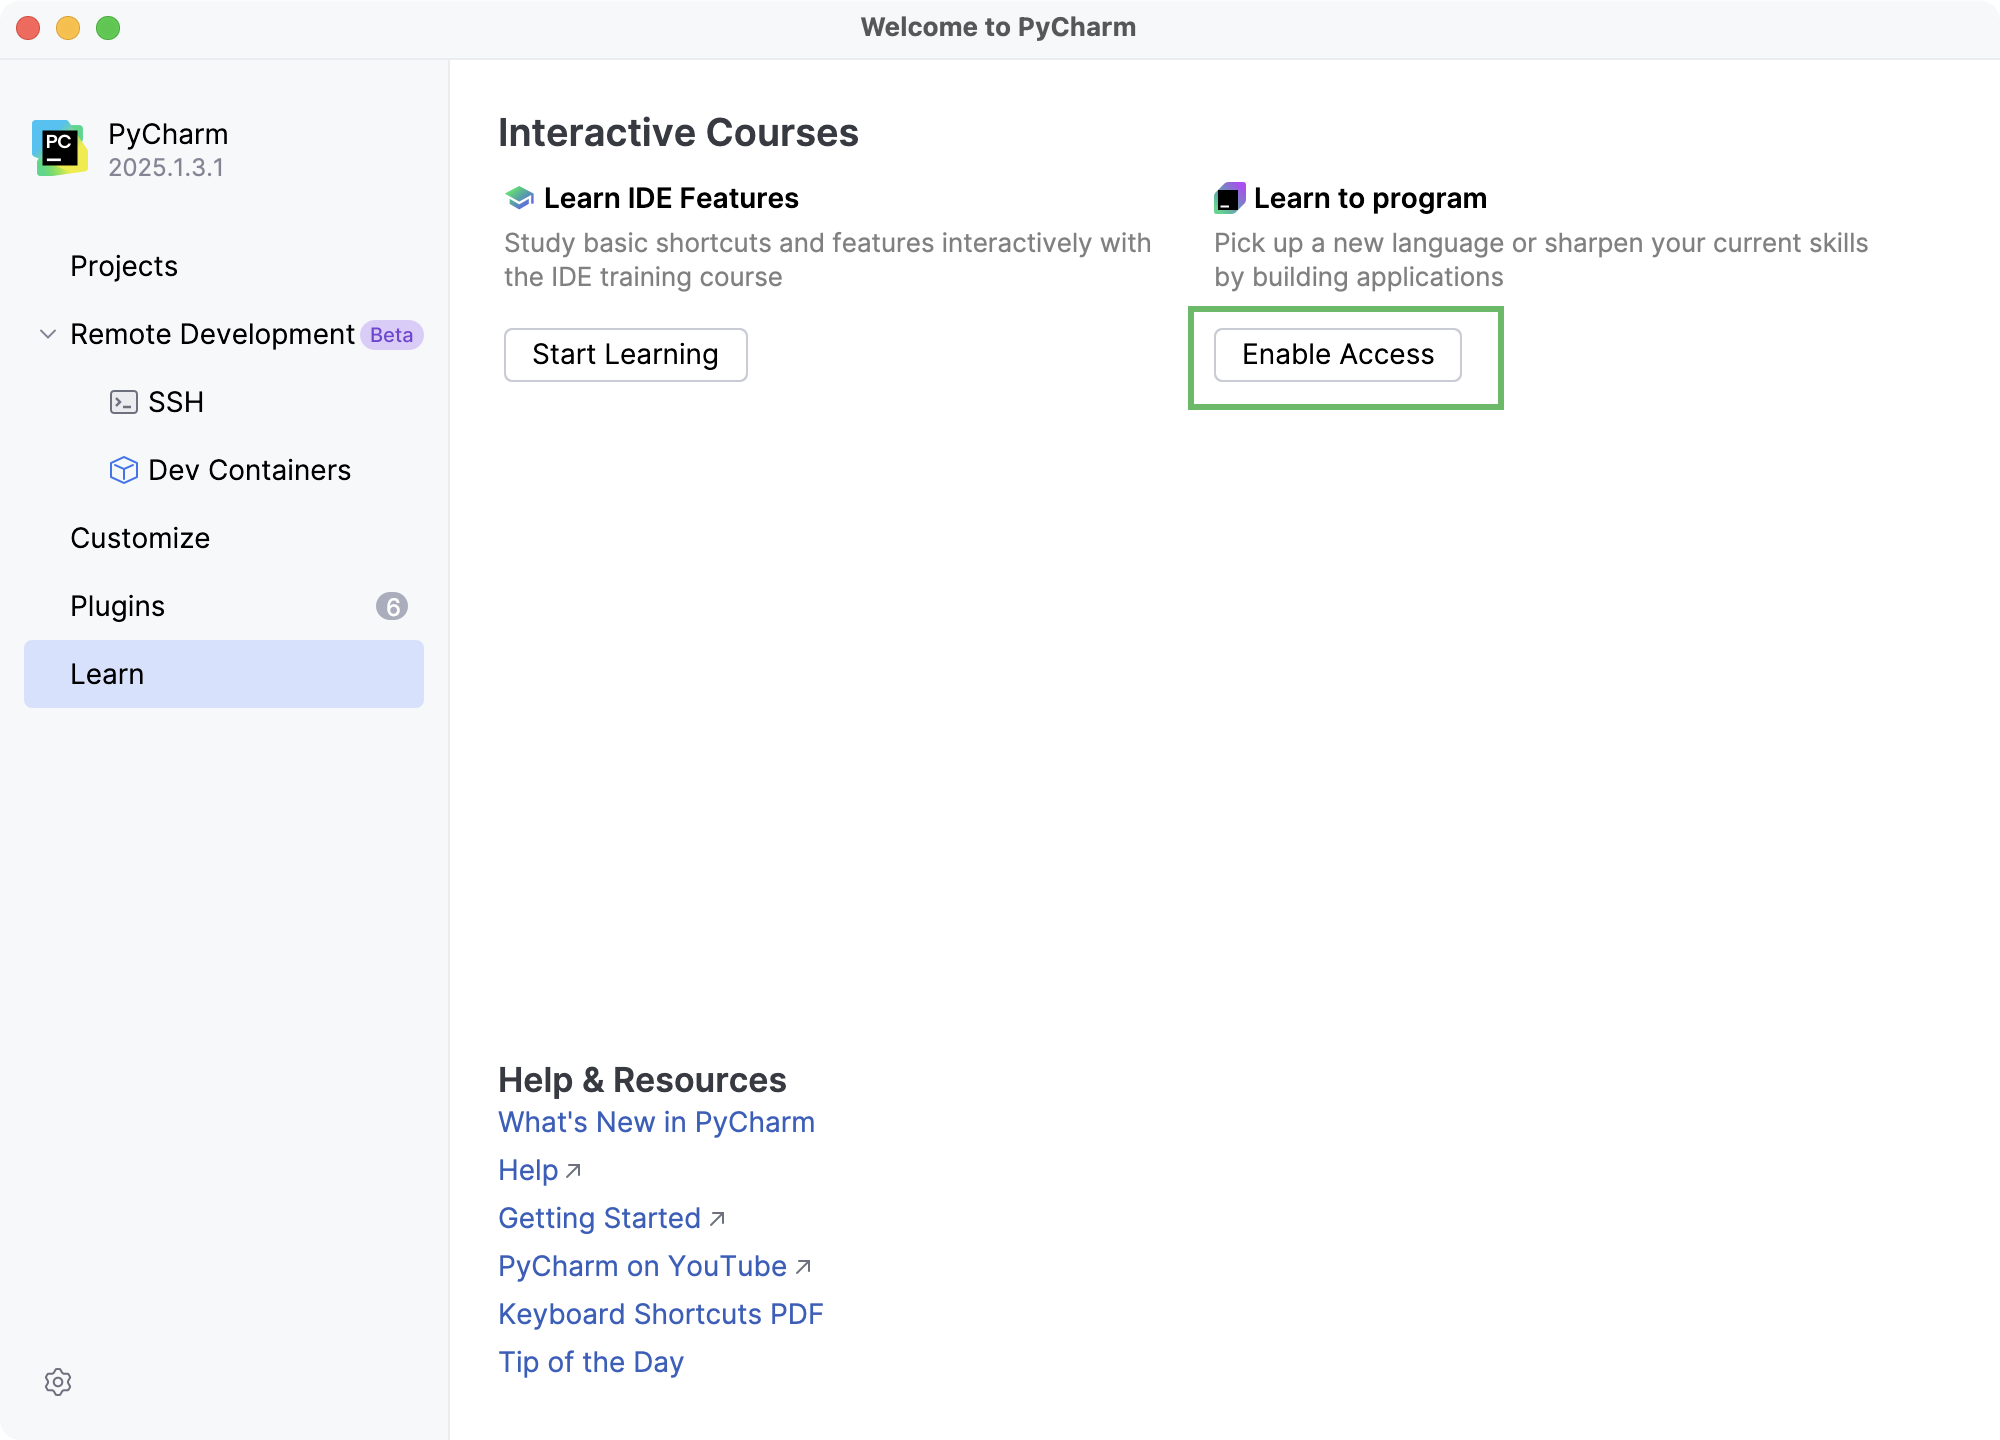Open settings via the gear icon
This screenshot has height=1440, width=2000.
pyautogui.click(x=60, y=1382)
